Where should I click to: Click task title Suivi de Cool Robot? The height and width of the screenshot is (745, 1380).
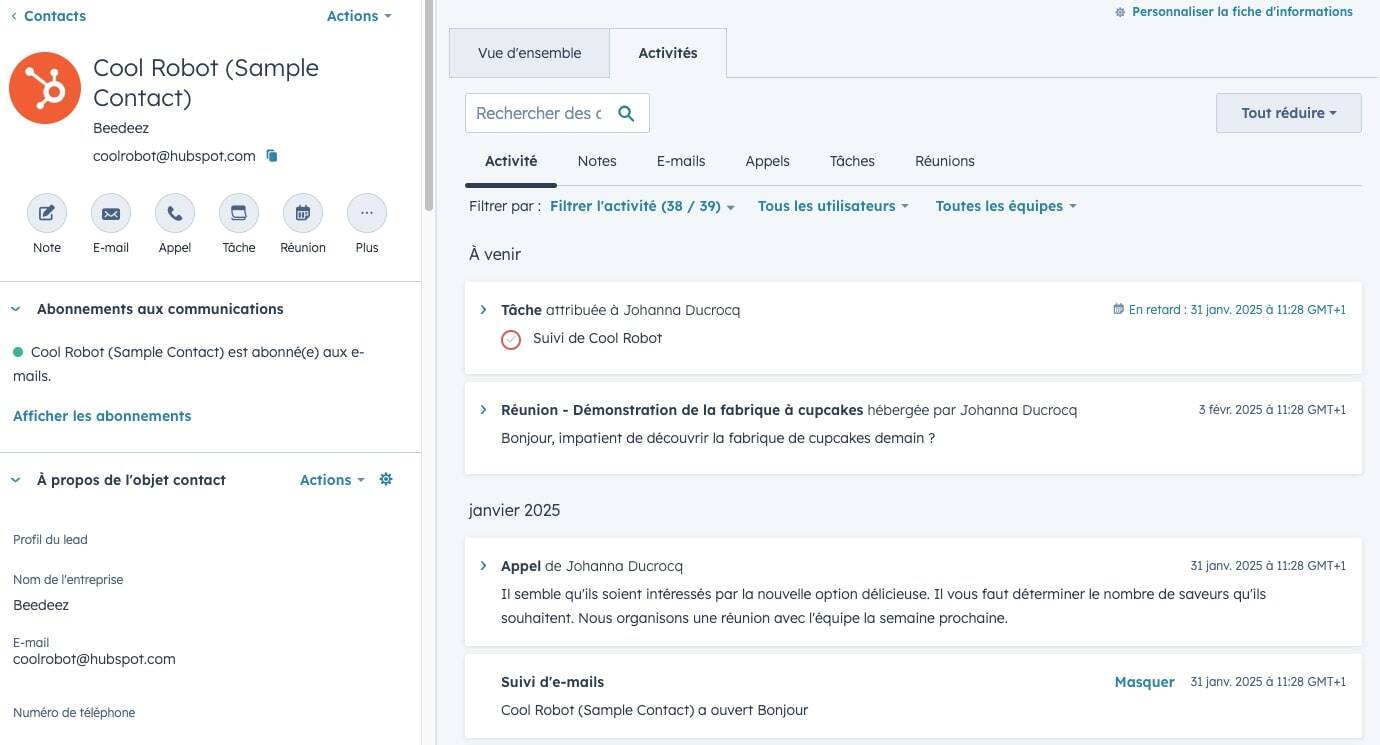(x=597, y=338)
